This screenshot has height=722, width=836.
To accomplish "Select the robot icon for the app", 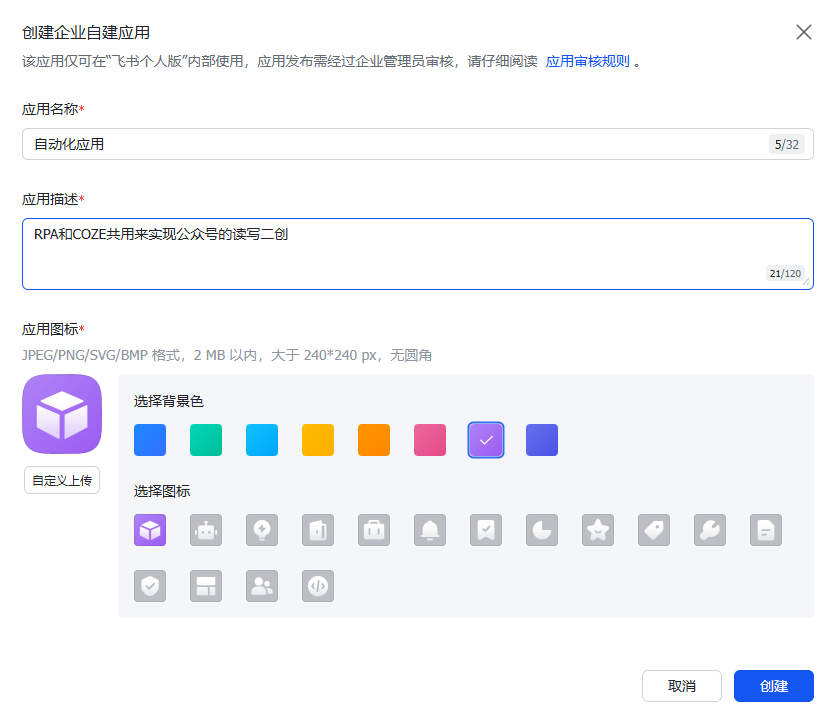I will pos(206,530).
